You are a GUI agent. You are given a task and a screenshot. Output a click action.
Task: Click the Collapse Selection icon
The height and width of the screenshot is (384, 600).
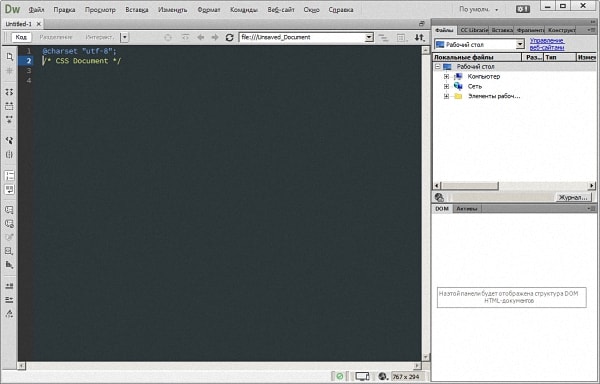(9, 106)
